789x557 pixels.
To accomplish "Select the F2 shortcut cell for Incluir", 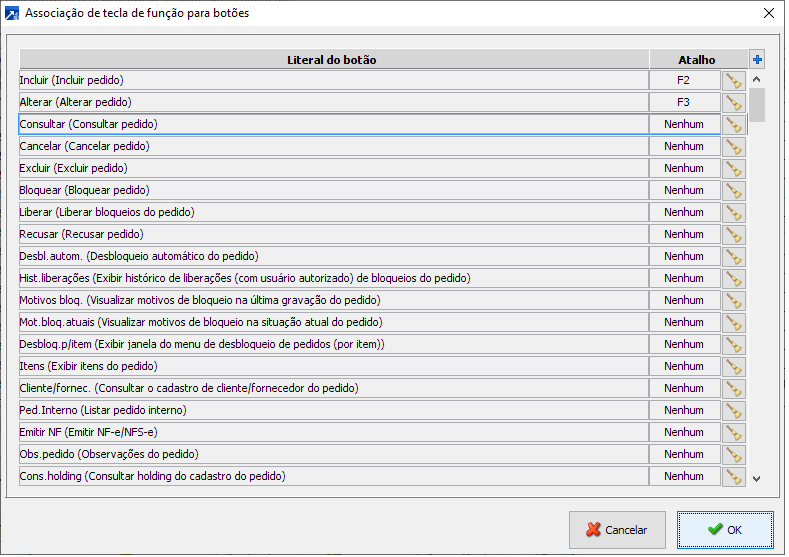I will tap(684, 81).
